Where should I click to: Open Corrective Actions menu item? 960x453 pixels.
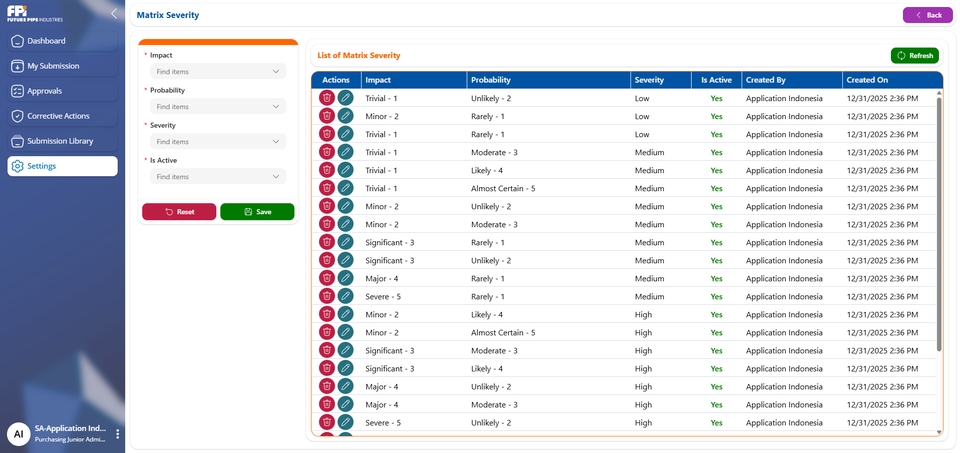click(62, 116)
